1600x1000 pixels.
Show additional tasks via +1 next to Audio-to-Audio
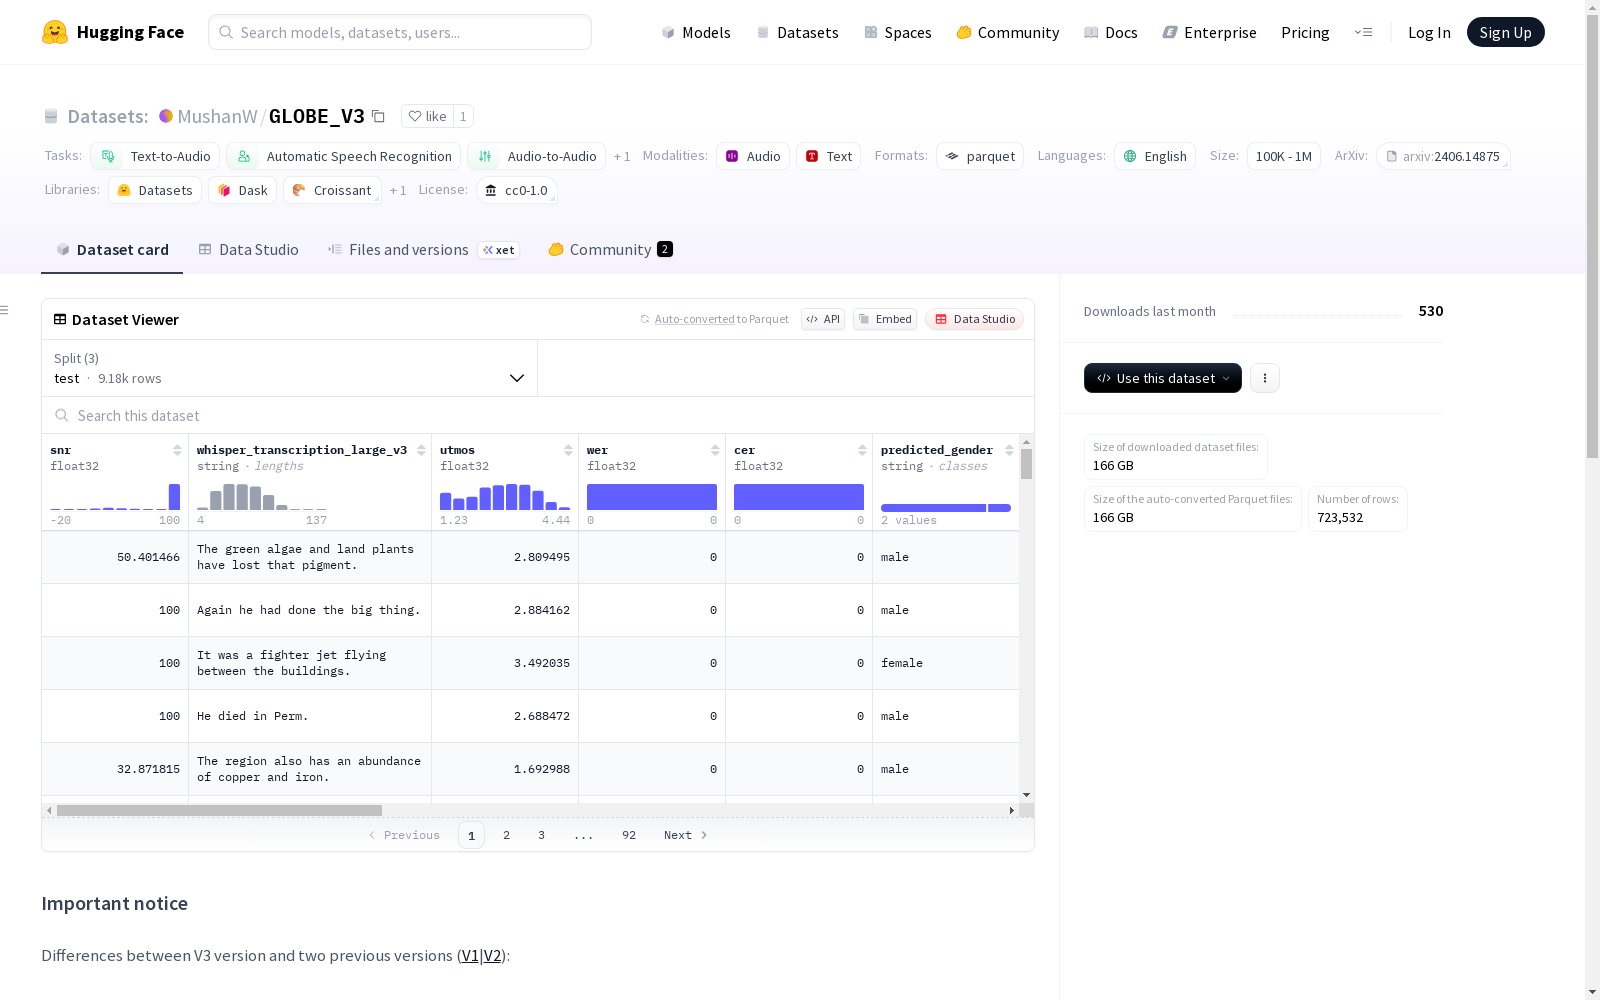622,156
